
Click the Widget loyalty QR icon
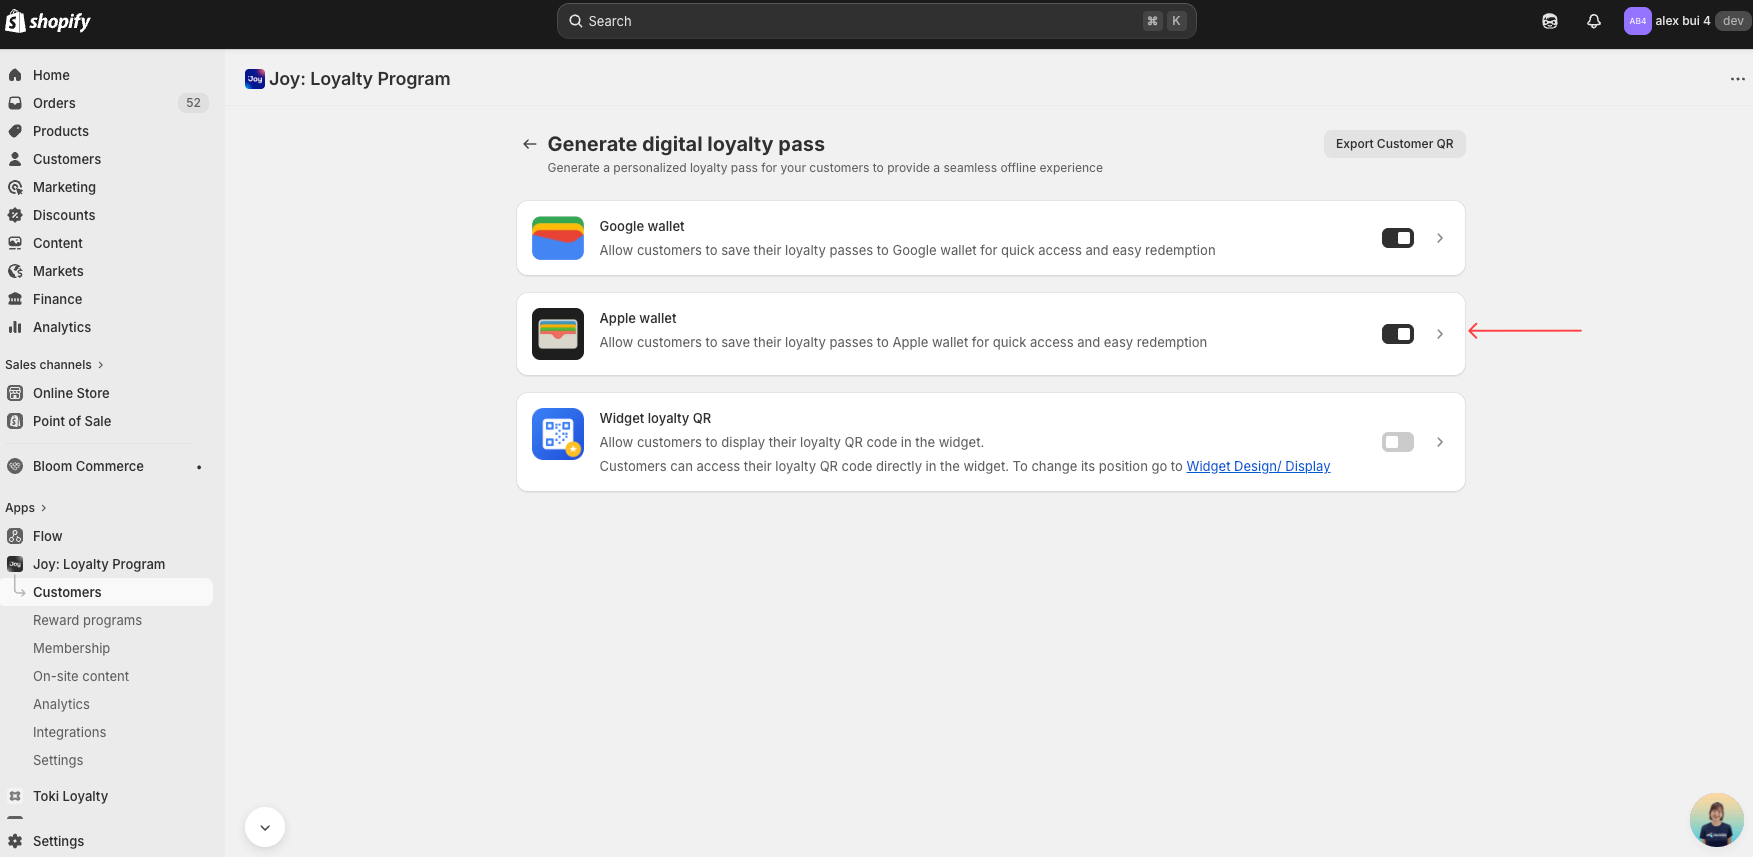[x=557, y=434]
